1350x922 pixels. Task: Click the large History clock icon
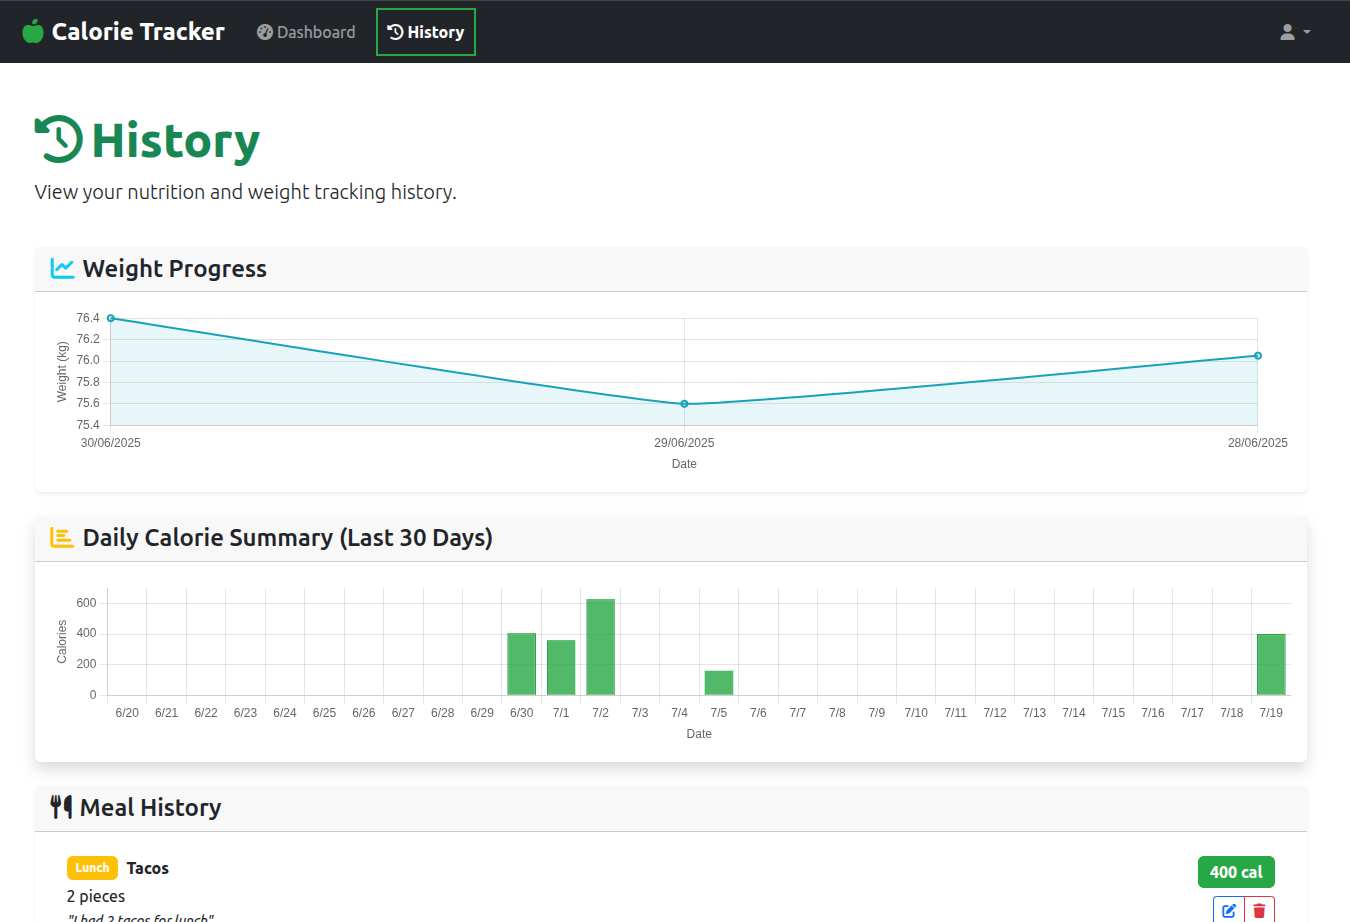pos(58,139)
